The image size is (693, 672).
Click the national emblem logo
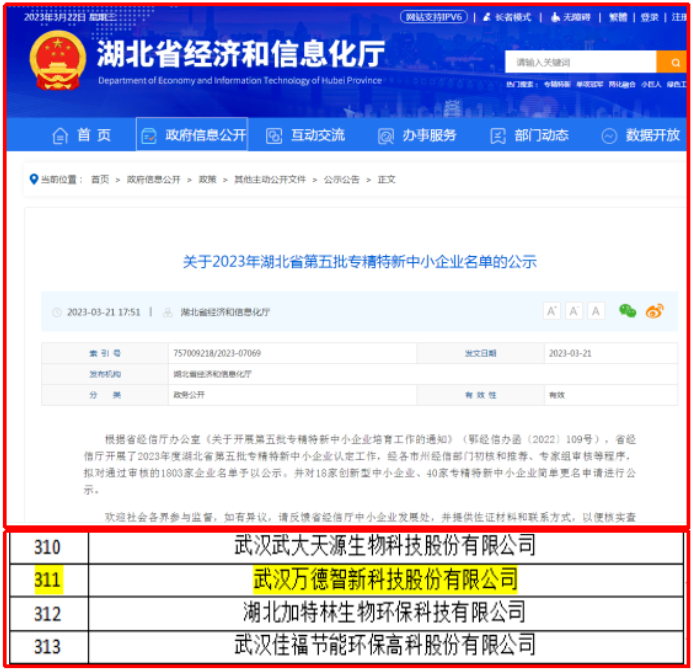click(x=57, y=61)
